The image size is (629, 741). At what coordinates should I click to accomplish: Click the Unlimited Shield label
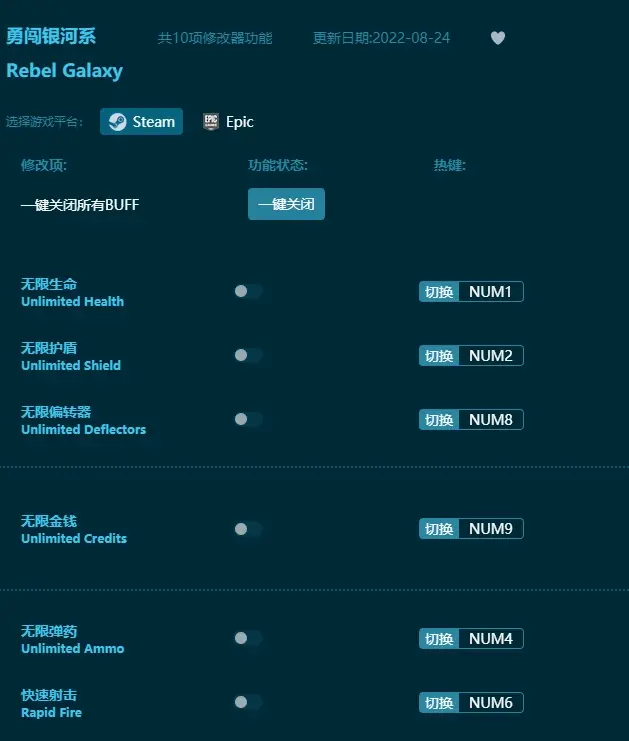click(71, 365)
